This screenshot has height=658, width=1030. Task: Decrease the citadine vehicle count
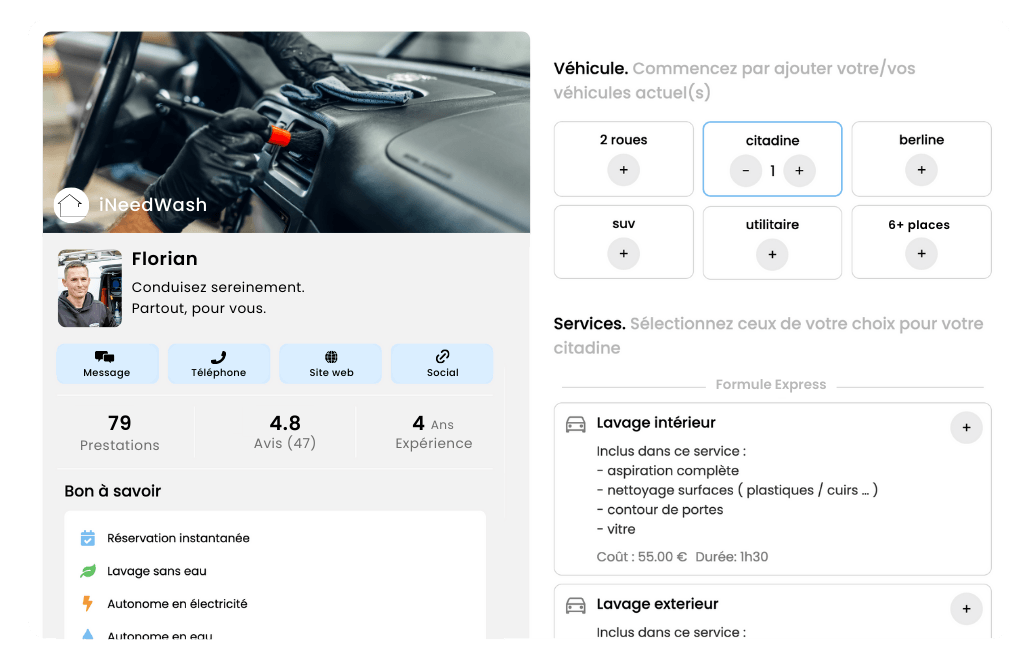coord(745,171)
